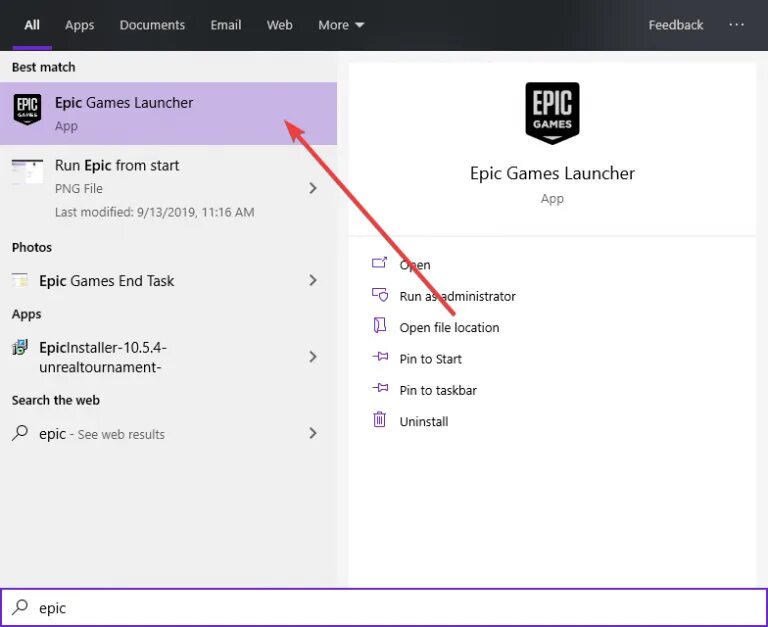
Task: Click the Epic Games Launcher best match icon
Action: click(x=27, y=109)
